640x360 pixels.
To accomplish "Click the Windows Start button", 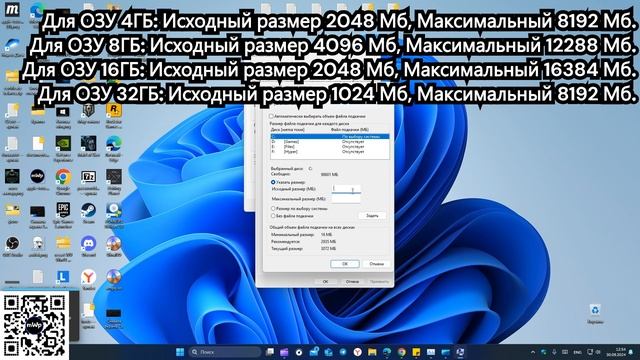I will click(180, 352).
